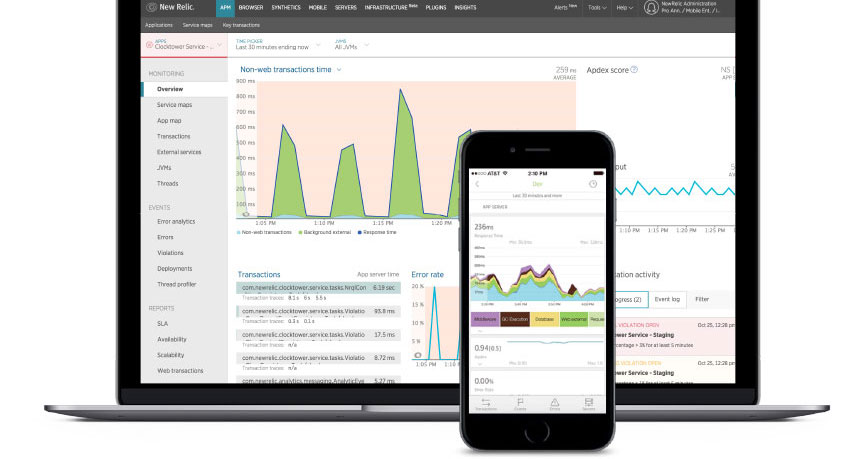Tap the green Web external legend swatch on phone
This screenshot has width=861, height=459.
click(573, 320)
